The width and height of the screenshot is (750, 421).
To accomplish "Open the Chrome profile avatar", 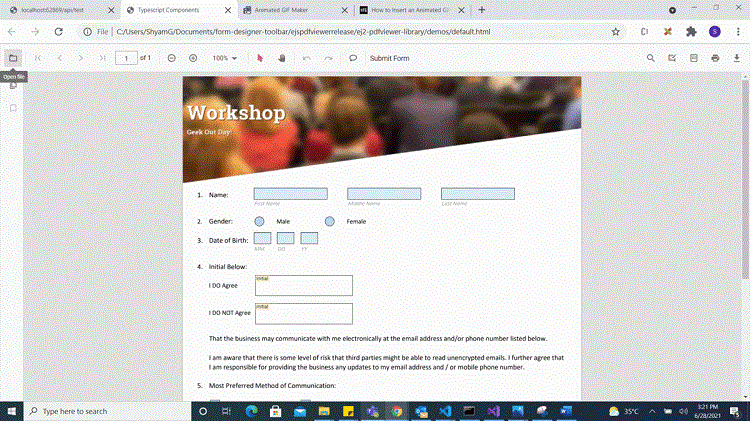I will 715,32.
